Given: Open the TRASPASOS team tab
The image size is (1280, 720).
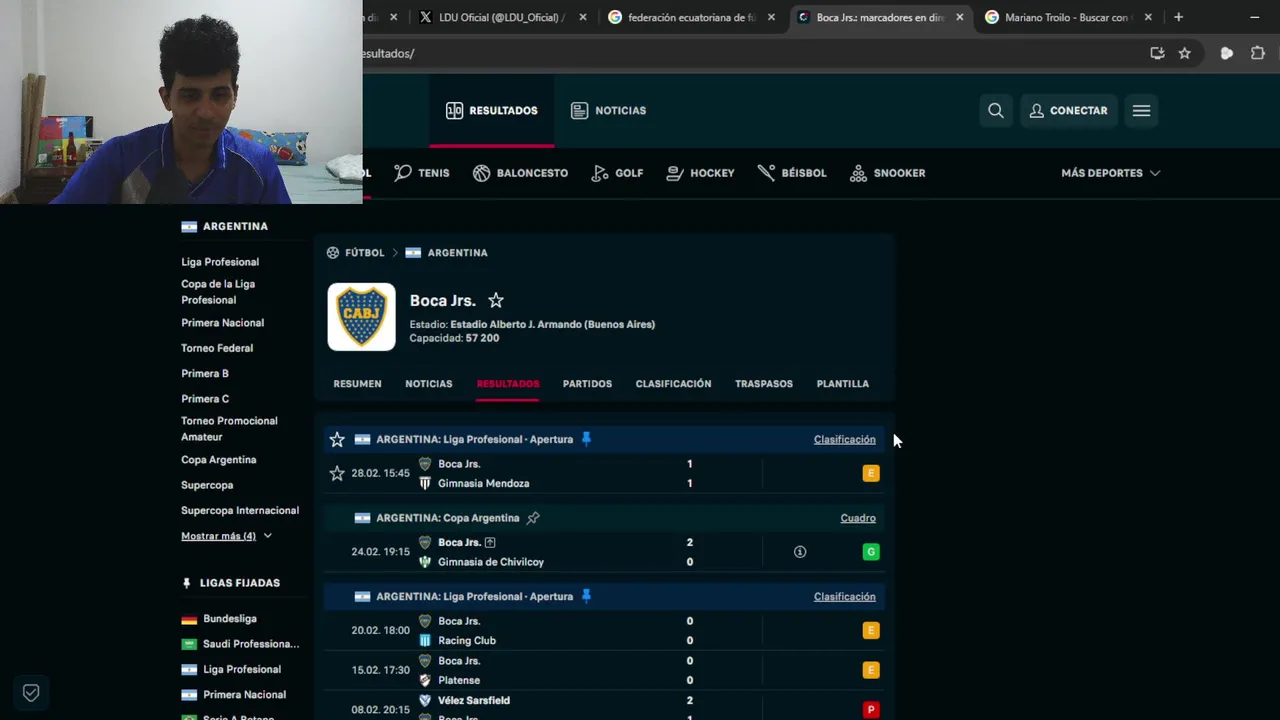Looking at the screenshot, I should [x=764, y=384].
